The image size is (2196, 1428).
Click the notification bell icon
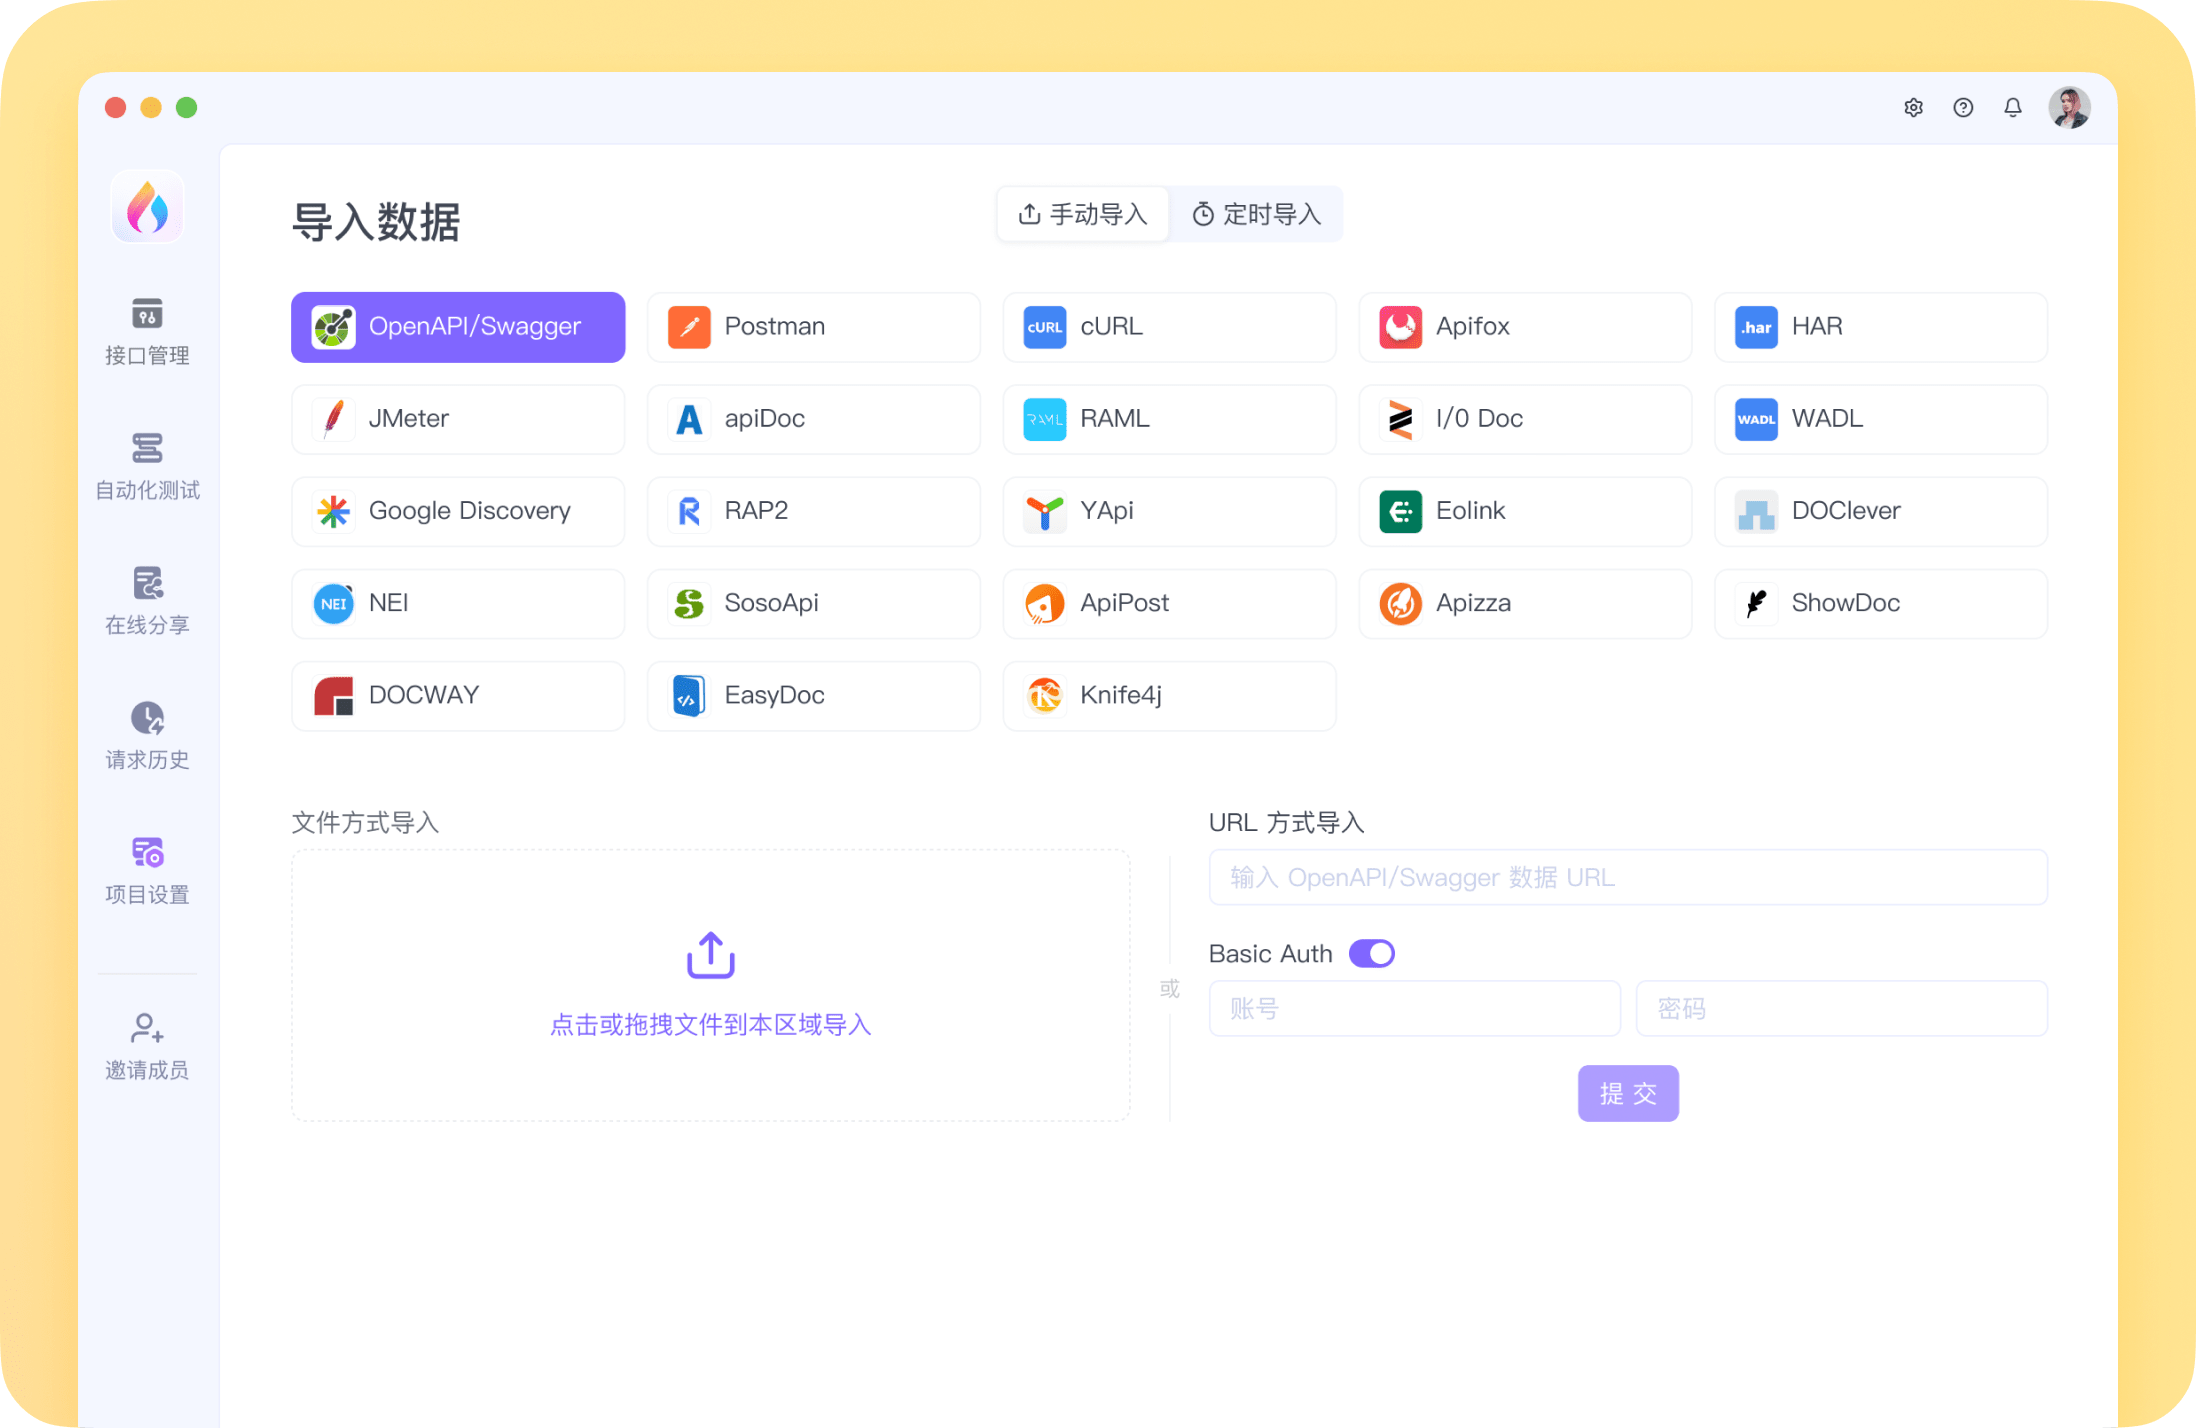(x=2012, y=107)
